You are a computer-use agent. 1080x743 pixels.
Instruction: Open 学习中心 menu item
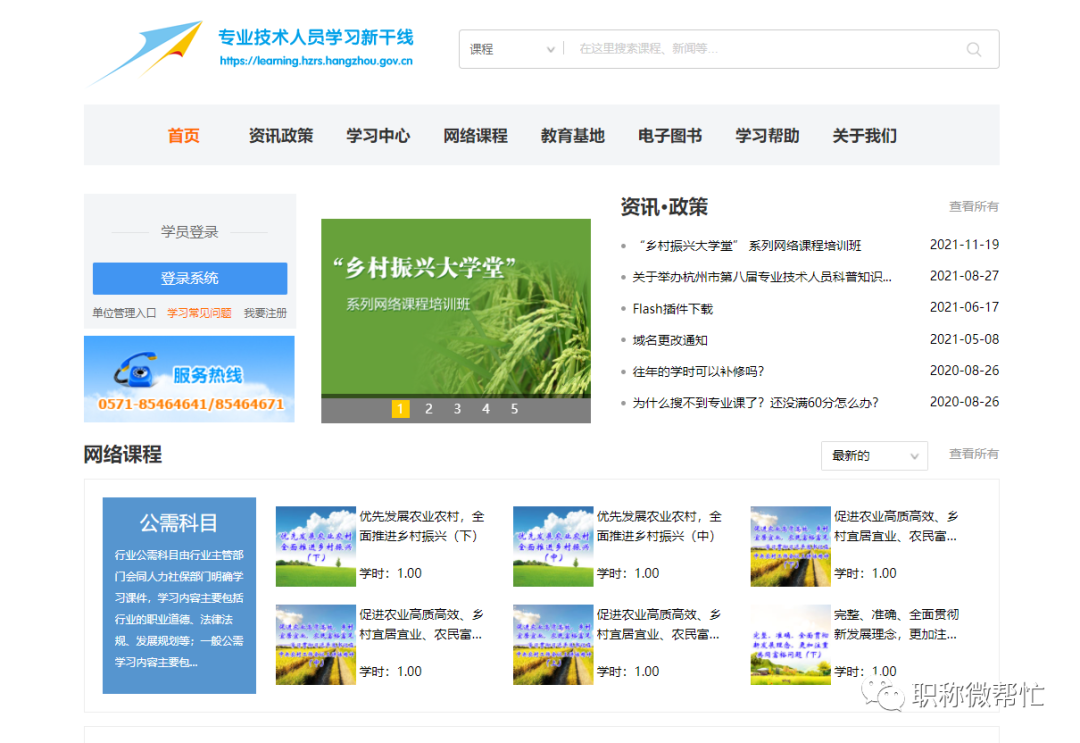[x=378, y=136]
